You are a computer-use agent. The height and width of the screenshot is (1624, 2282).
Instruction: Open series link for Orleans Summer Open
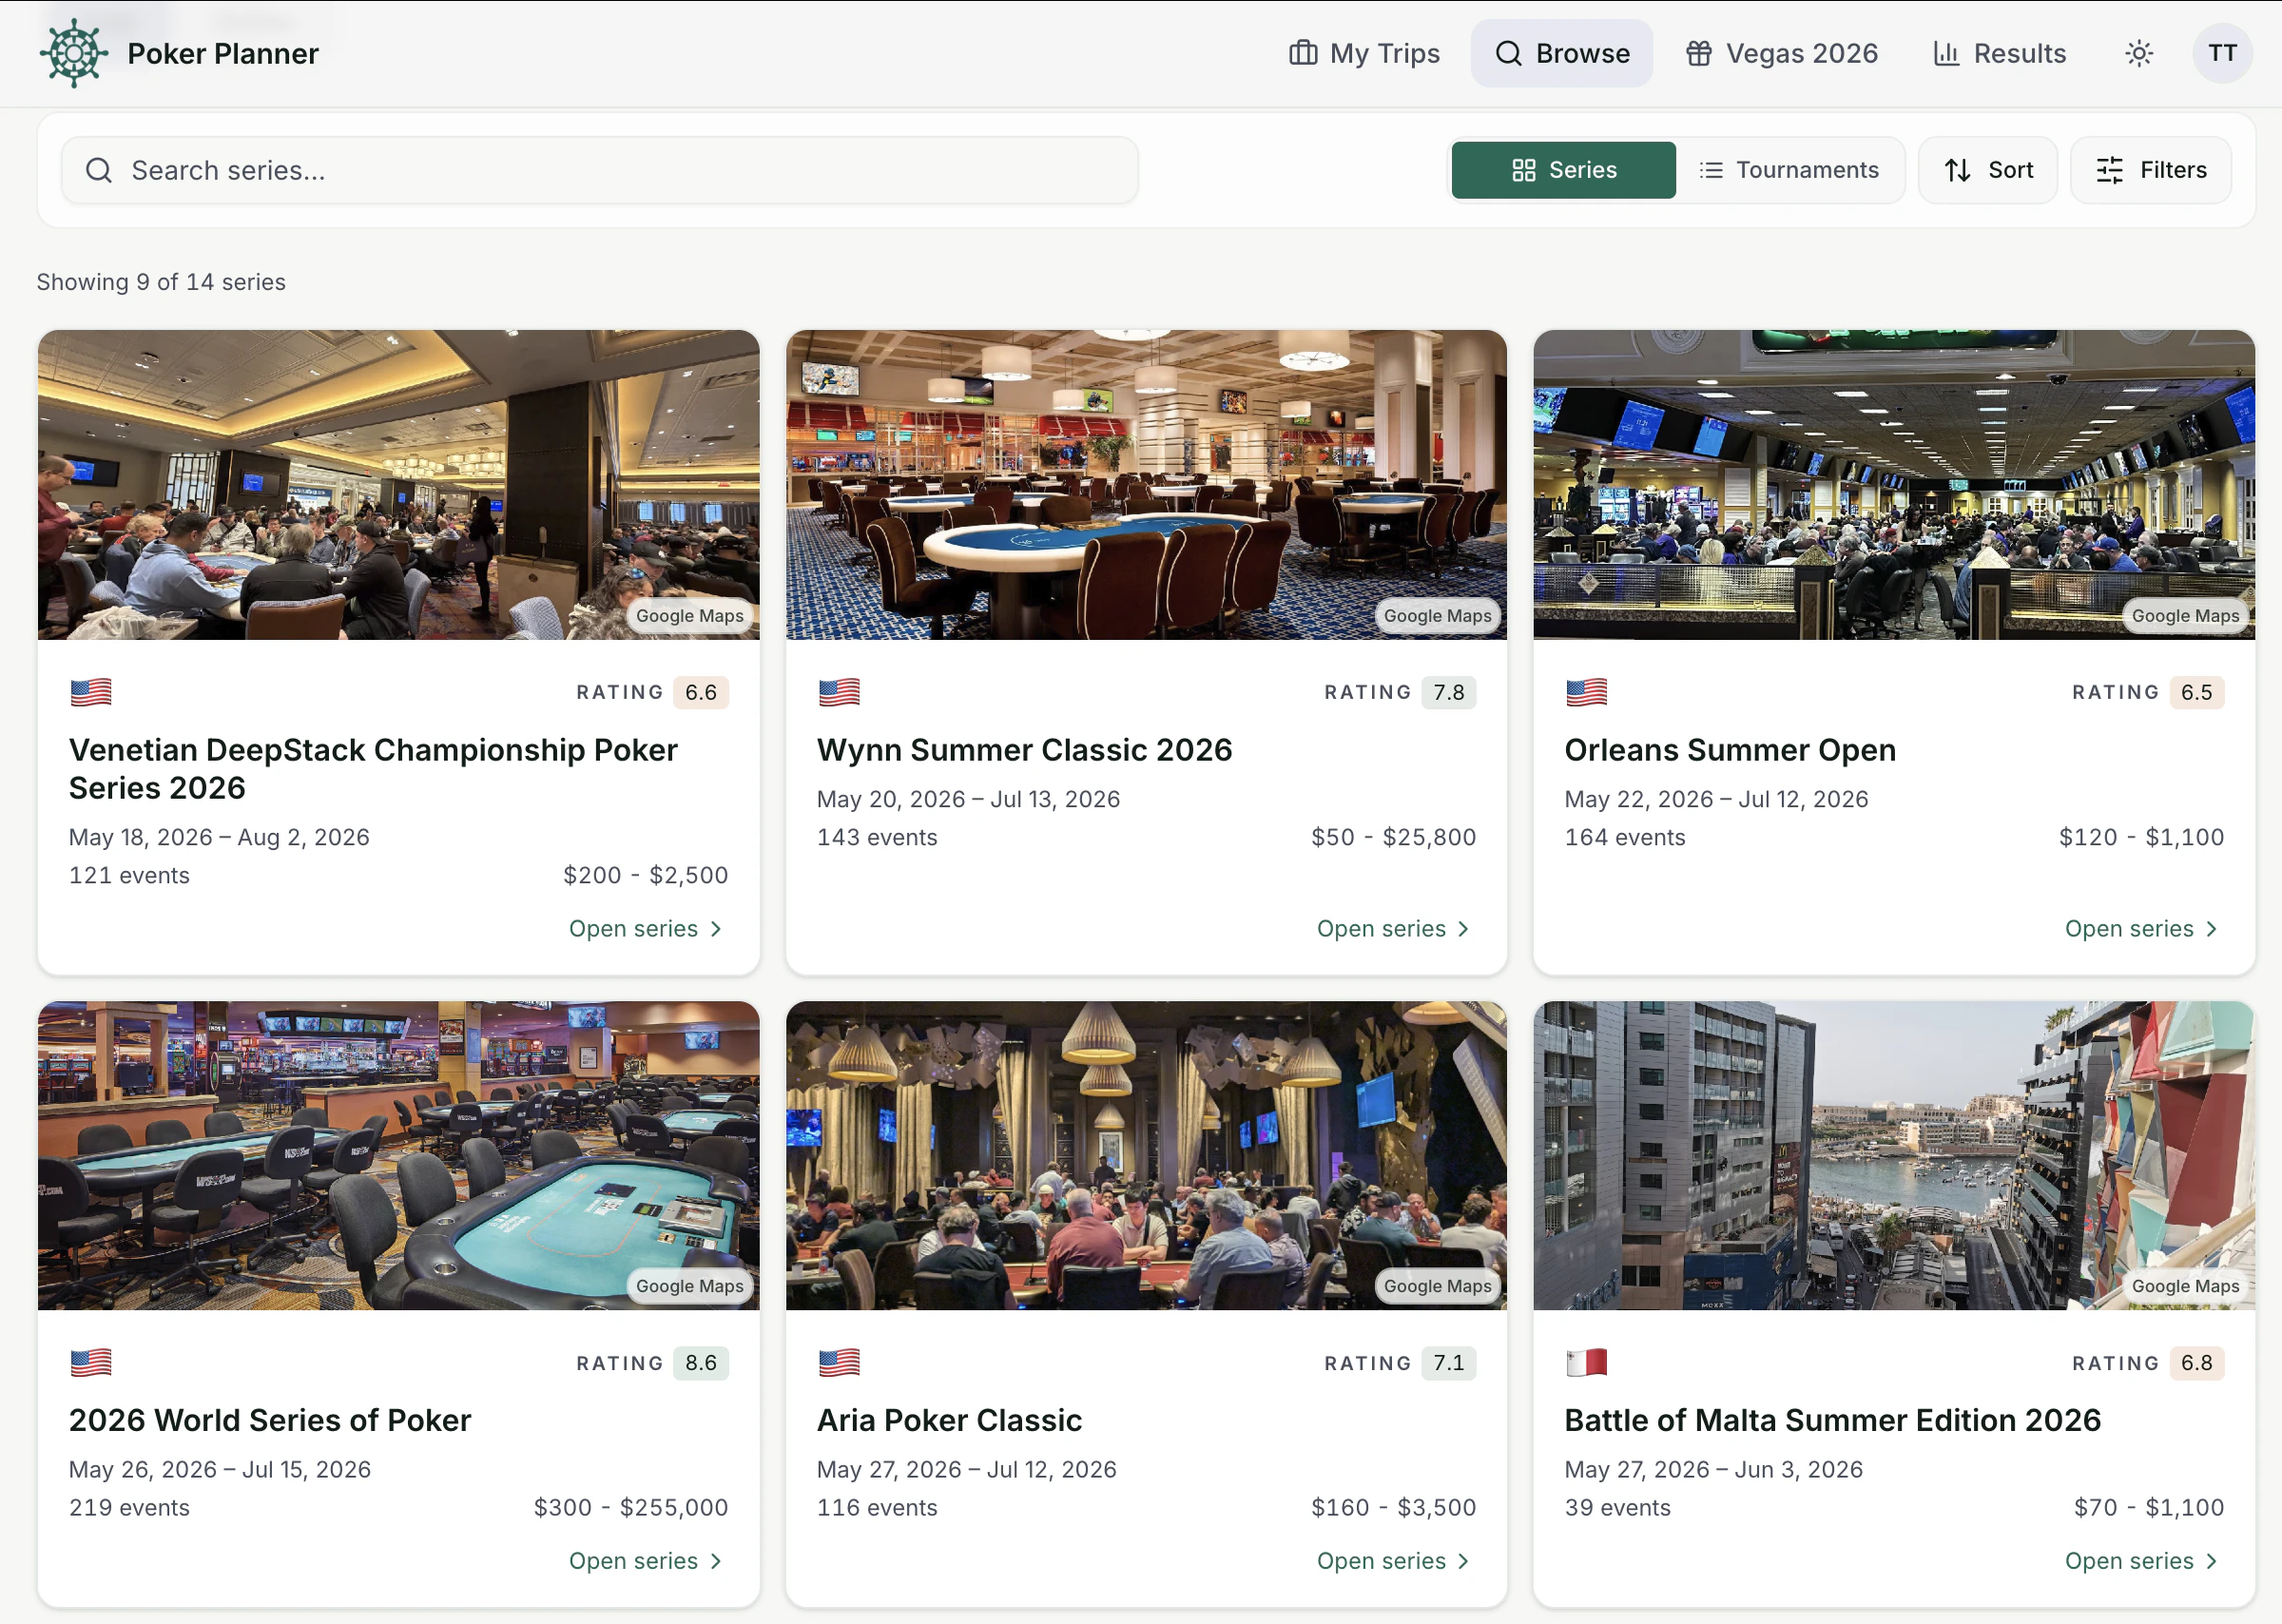coord(2142,929)
